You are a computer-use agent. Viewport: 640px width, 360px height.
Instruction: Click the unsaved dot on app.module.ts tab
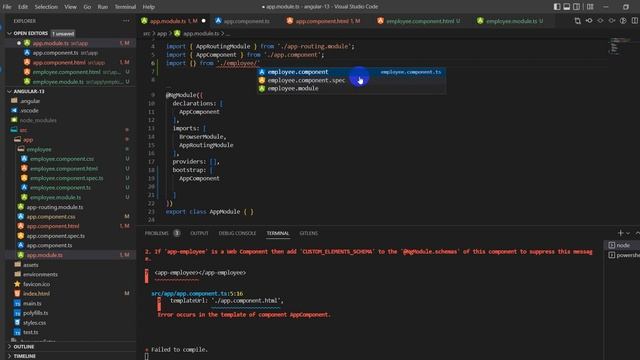pos(203,21)
